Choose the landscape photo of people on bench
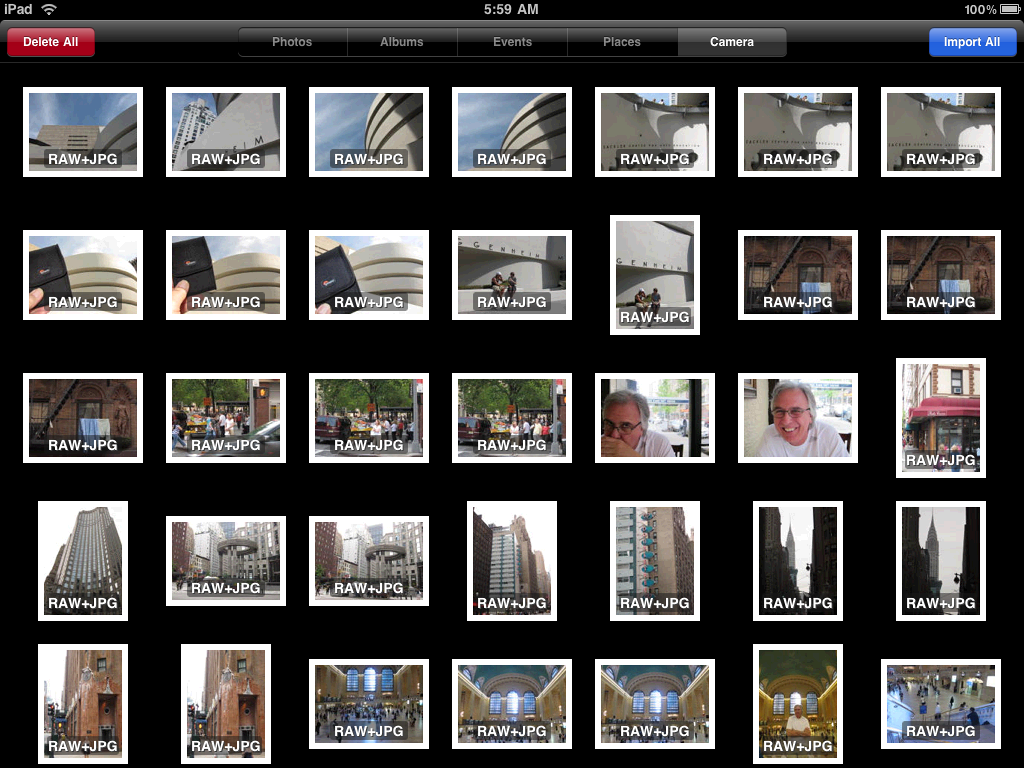The image size is (1024, 768). click(512, 275)
